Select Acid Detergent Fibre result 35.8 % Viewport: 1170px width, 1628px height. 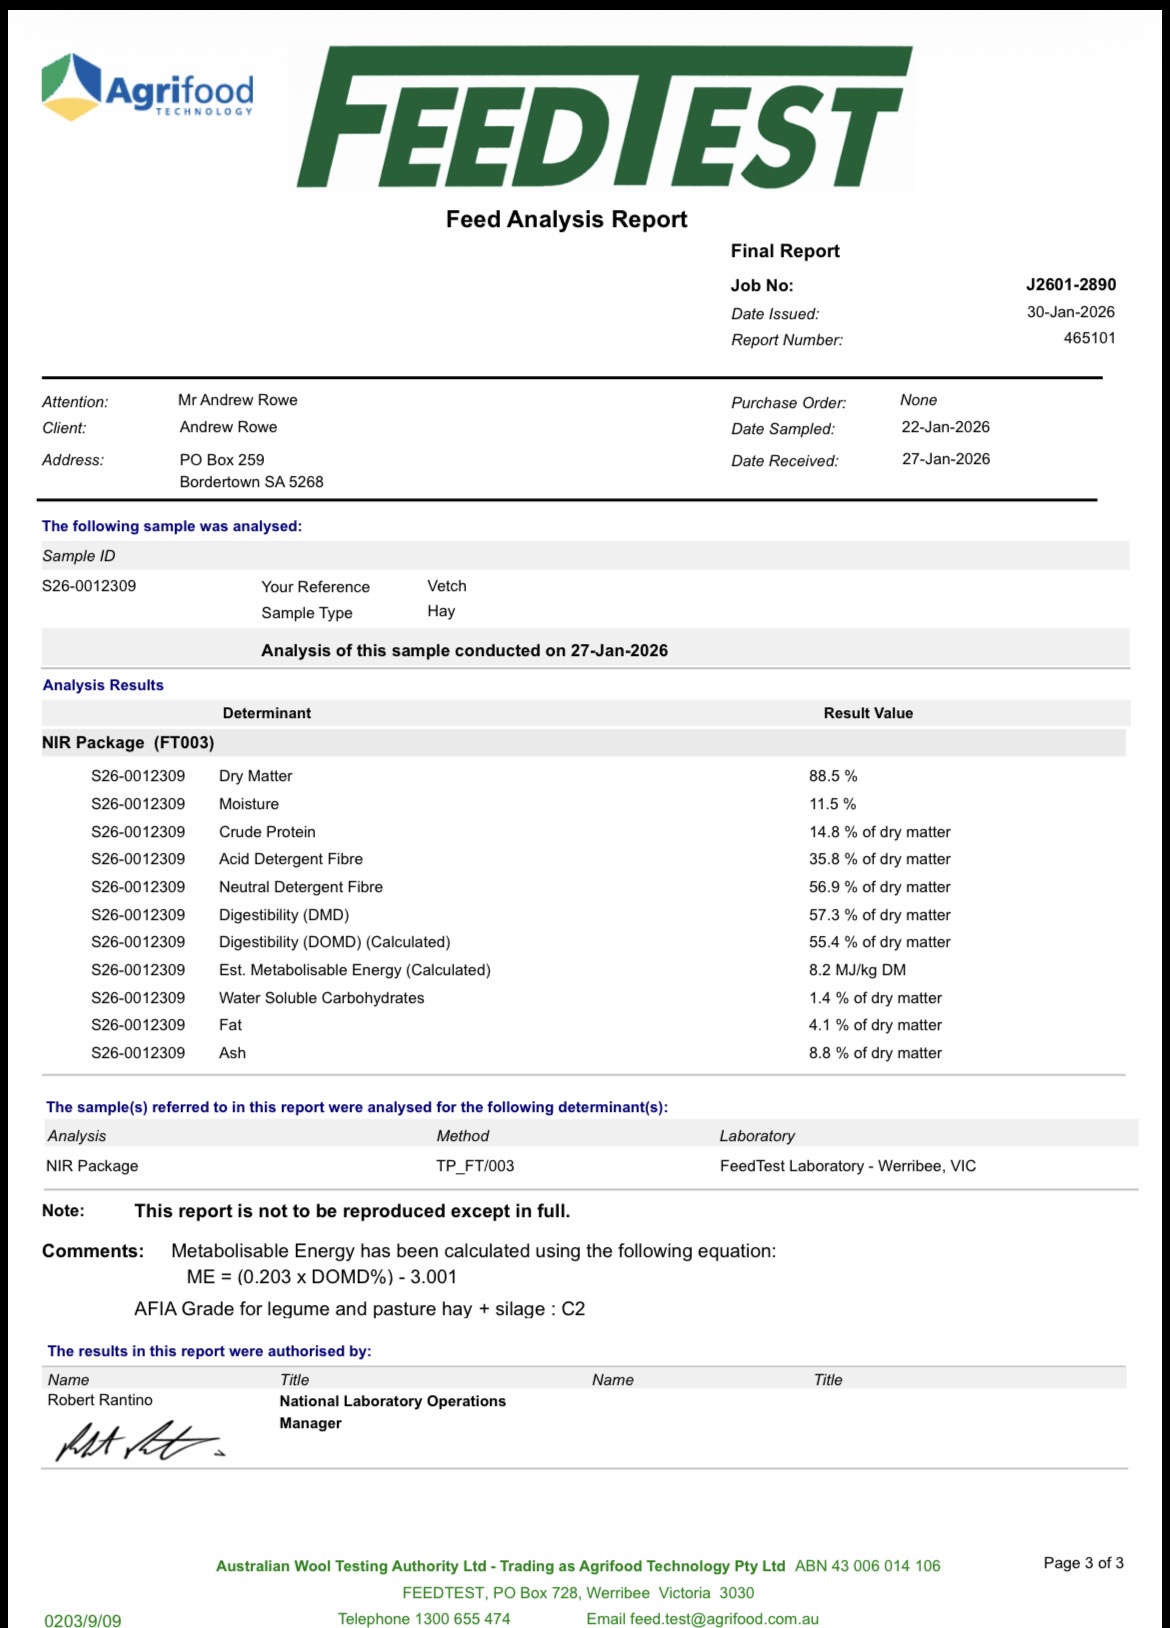880,859
